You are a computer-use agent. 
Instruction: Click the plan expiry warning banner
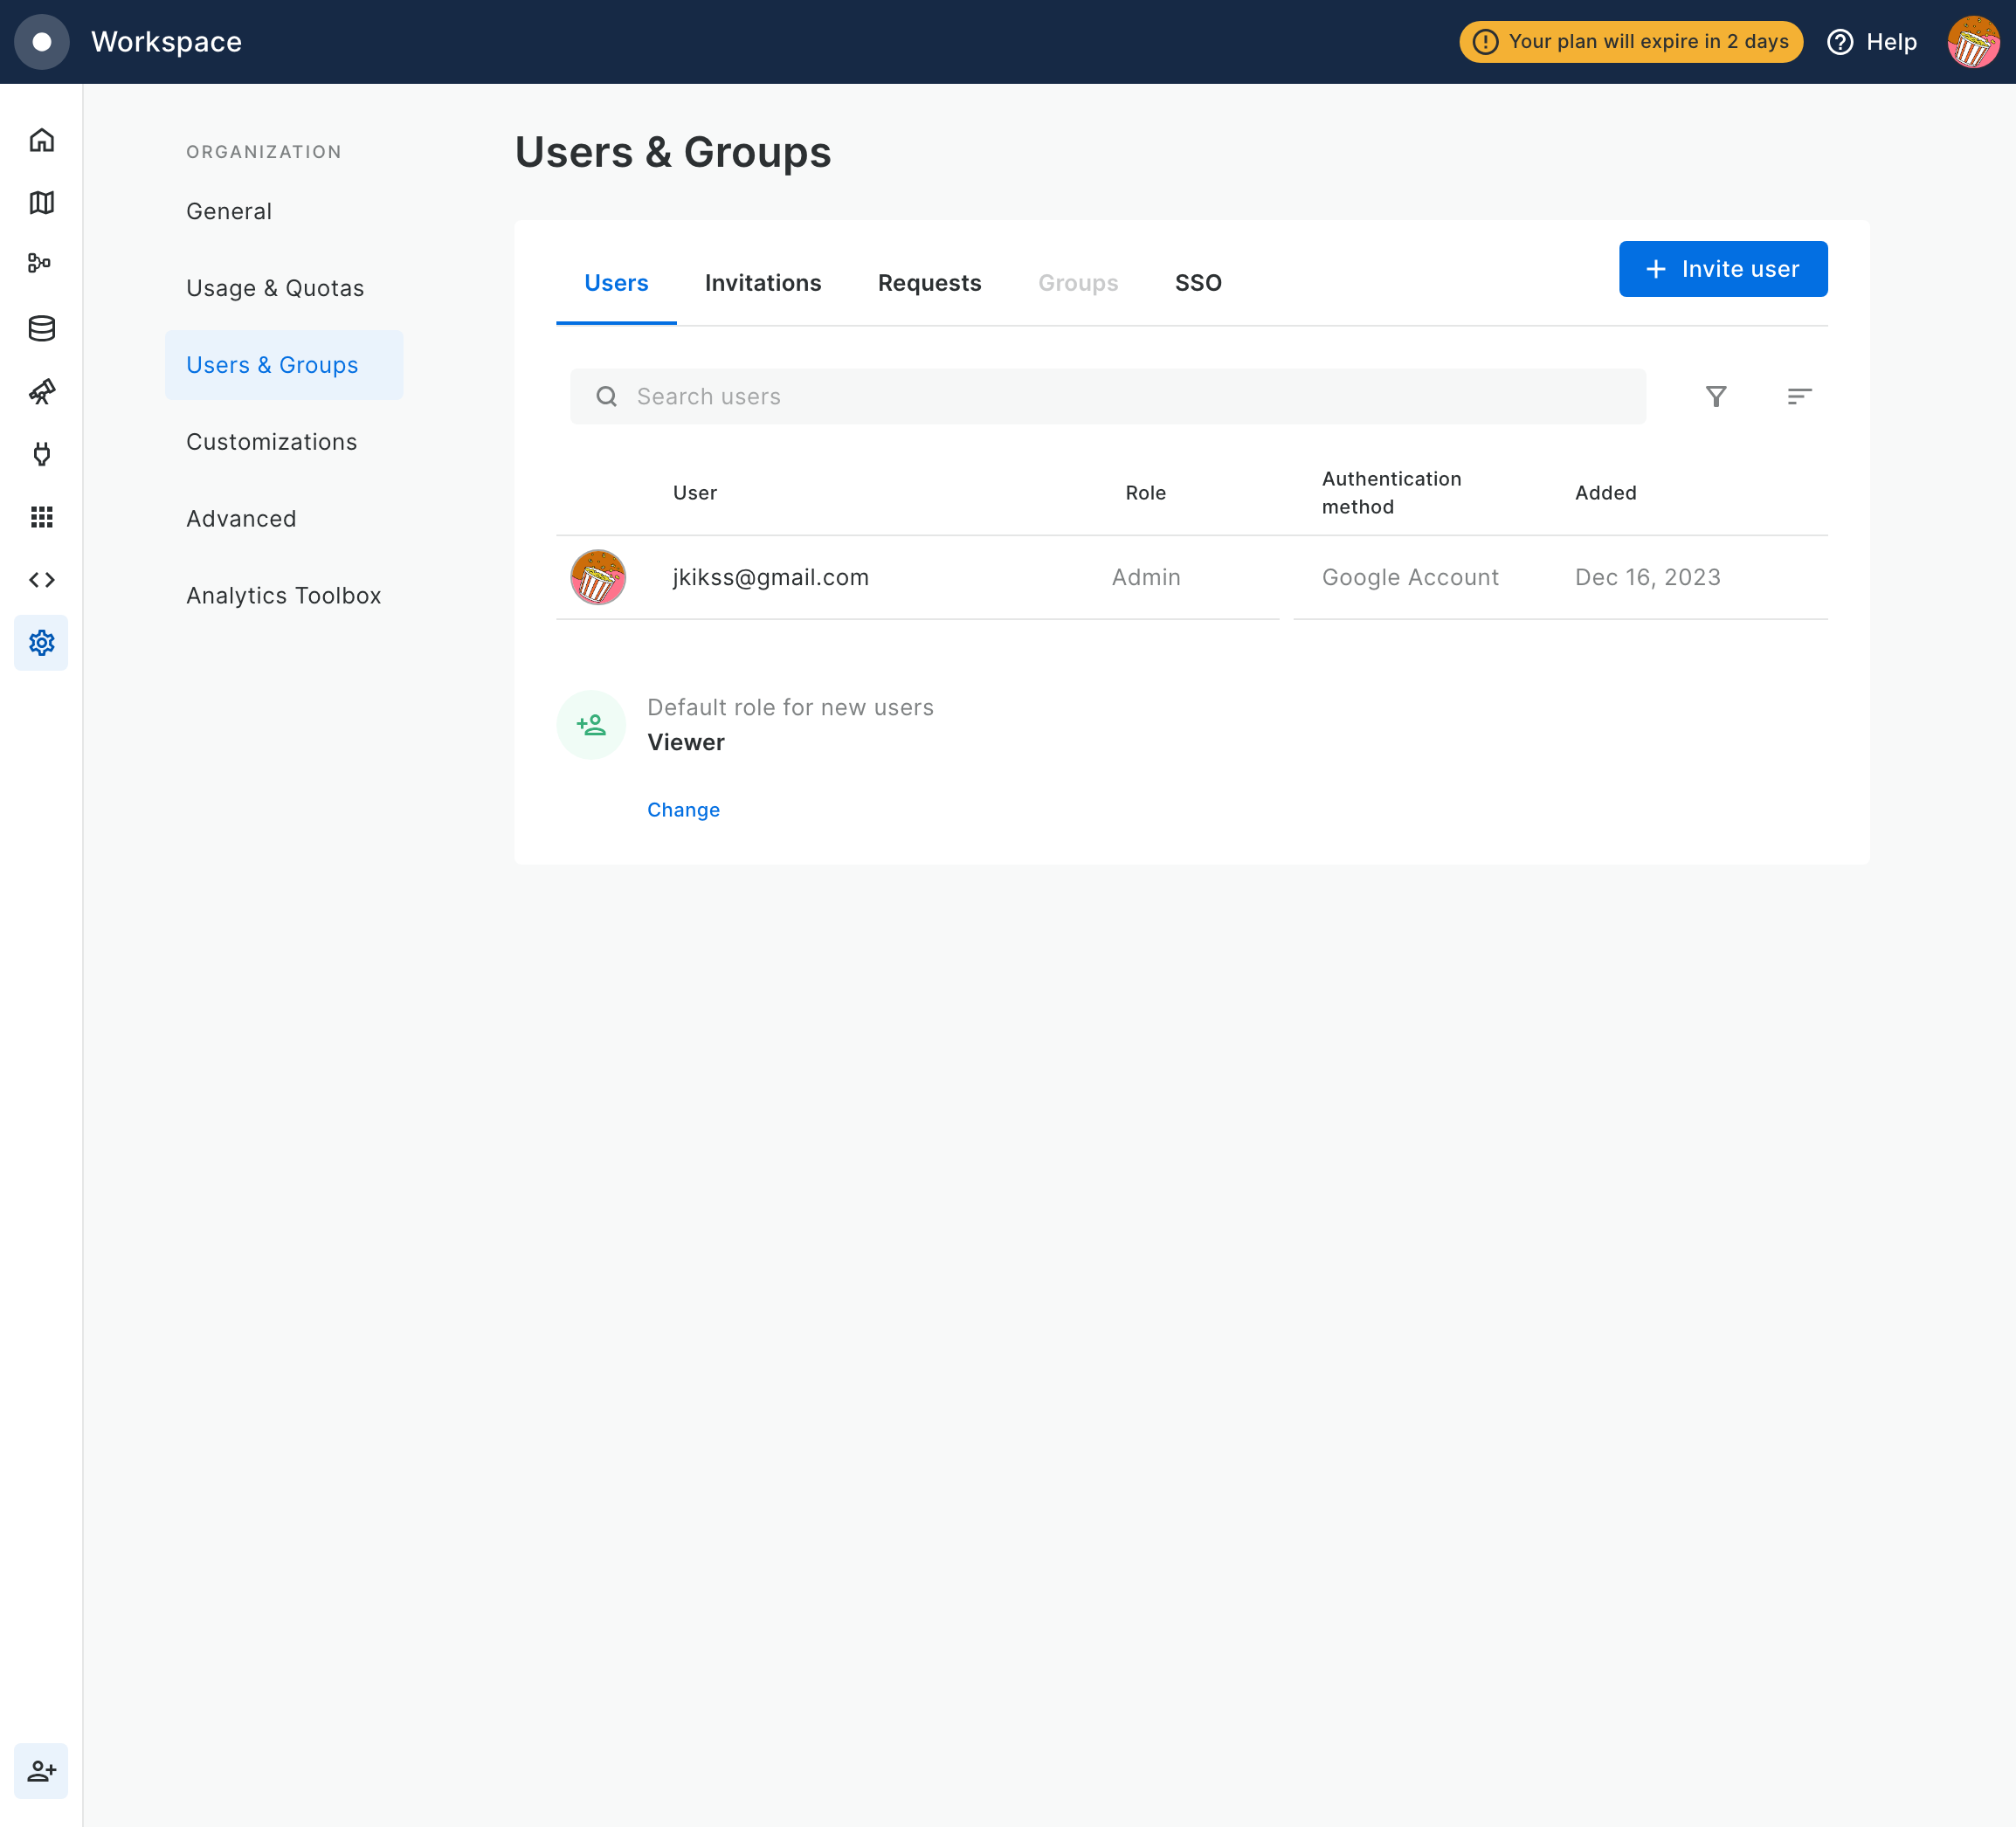(1630, 42)
